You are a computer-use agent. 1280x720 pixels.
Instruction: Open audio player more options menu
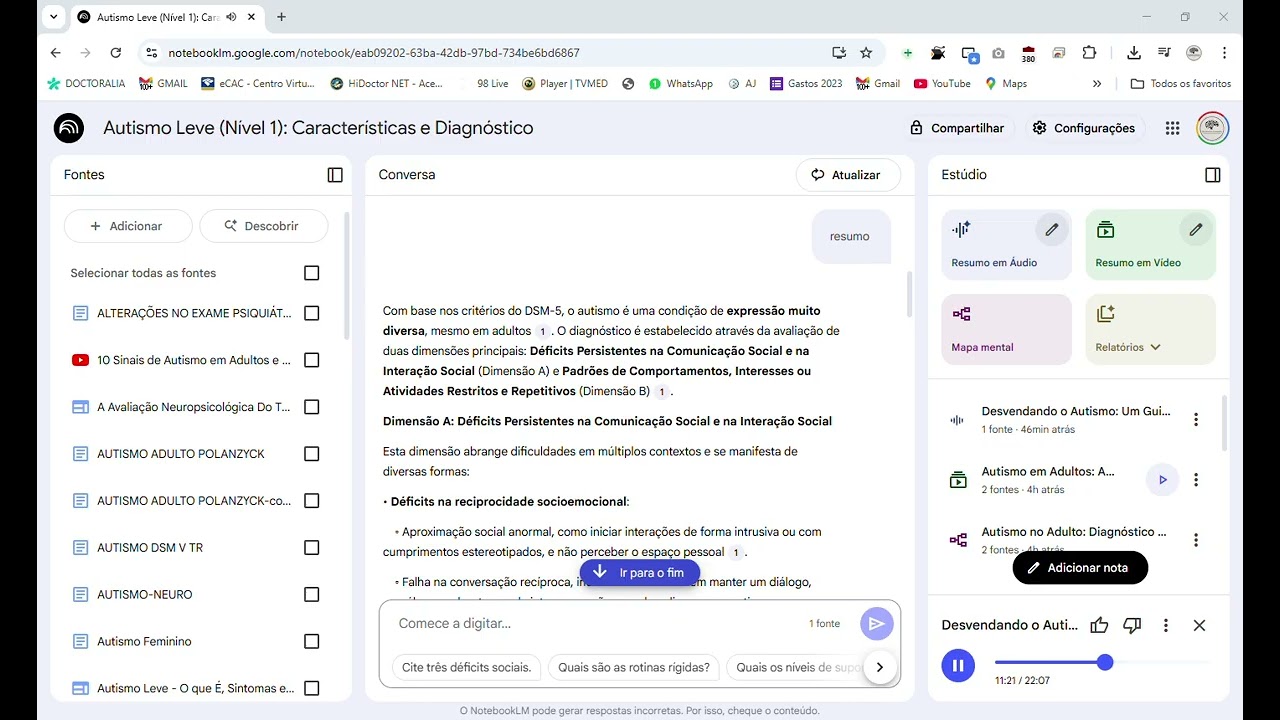[x=1166, y=626]
